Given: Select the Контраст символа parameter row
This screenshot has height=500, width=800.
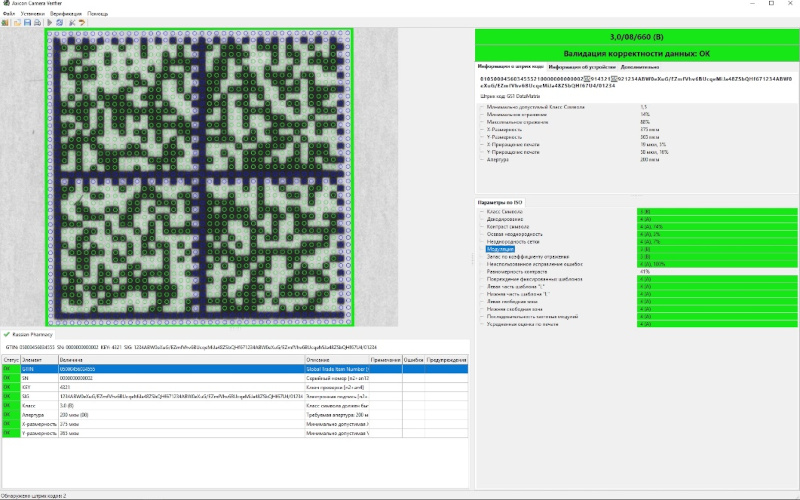Looking at the screenshot, I should [x=638, y=227].
